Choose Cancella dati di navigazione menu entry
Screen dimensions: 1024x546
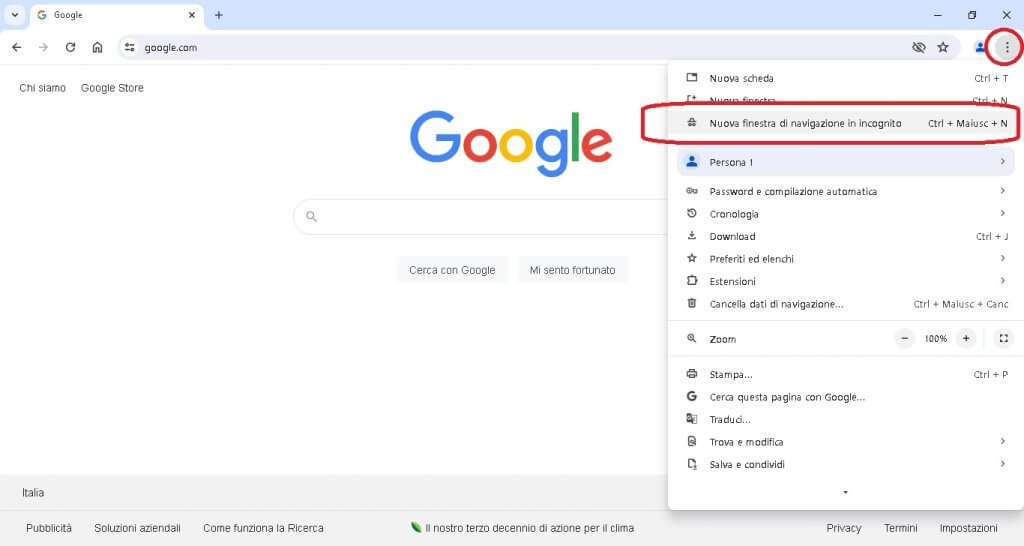[x=776, y=304]
